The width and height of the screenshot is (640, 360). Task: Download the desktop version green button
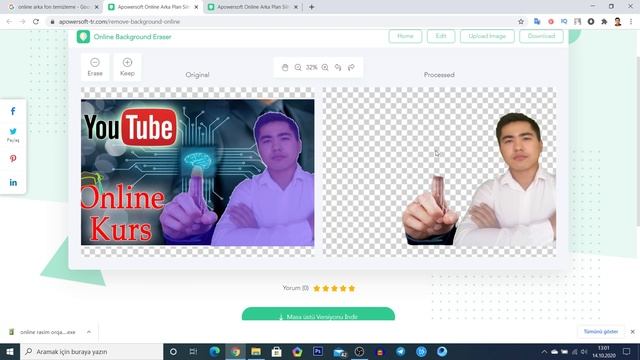(x=318, y=314)
